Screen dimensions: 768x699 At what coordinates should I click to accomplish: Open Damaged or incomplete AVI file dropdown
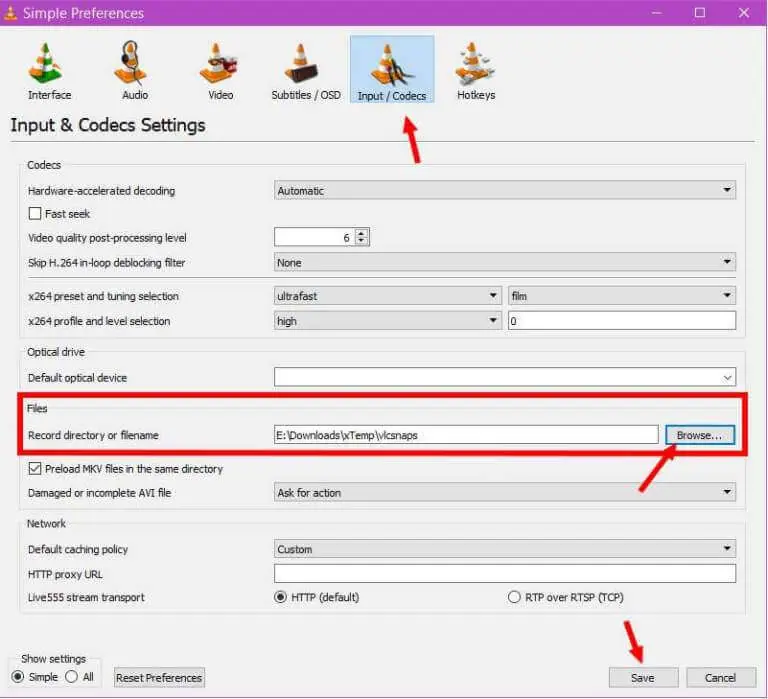coord(504,492)
